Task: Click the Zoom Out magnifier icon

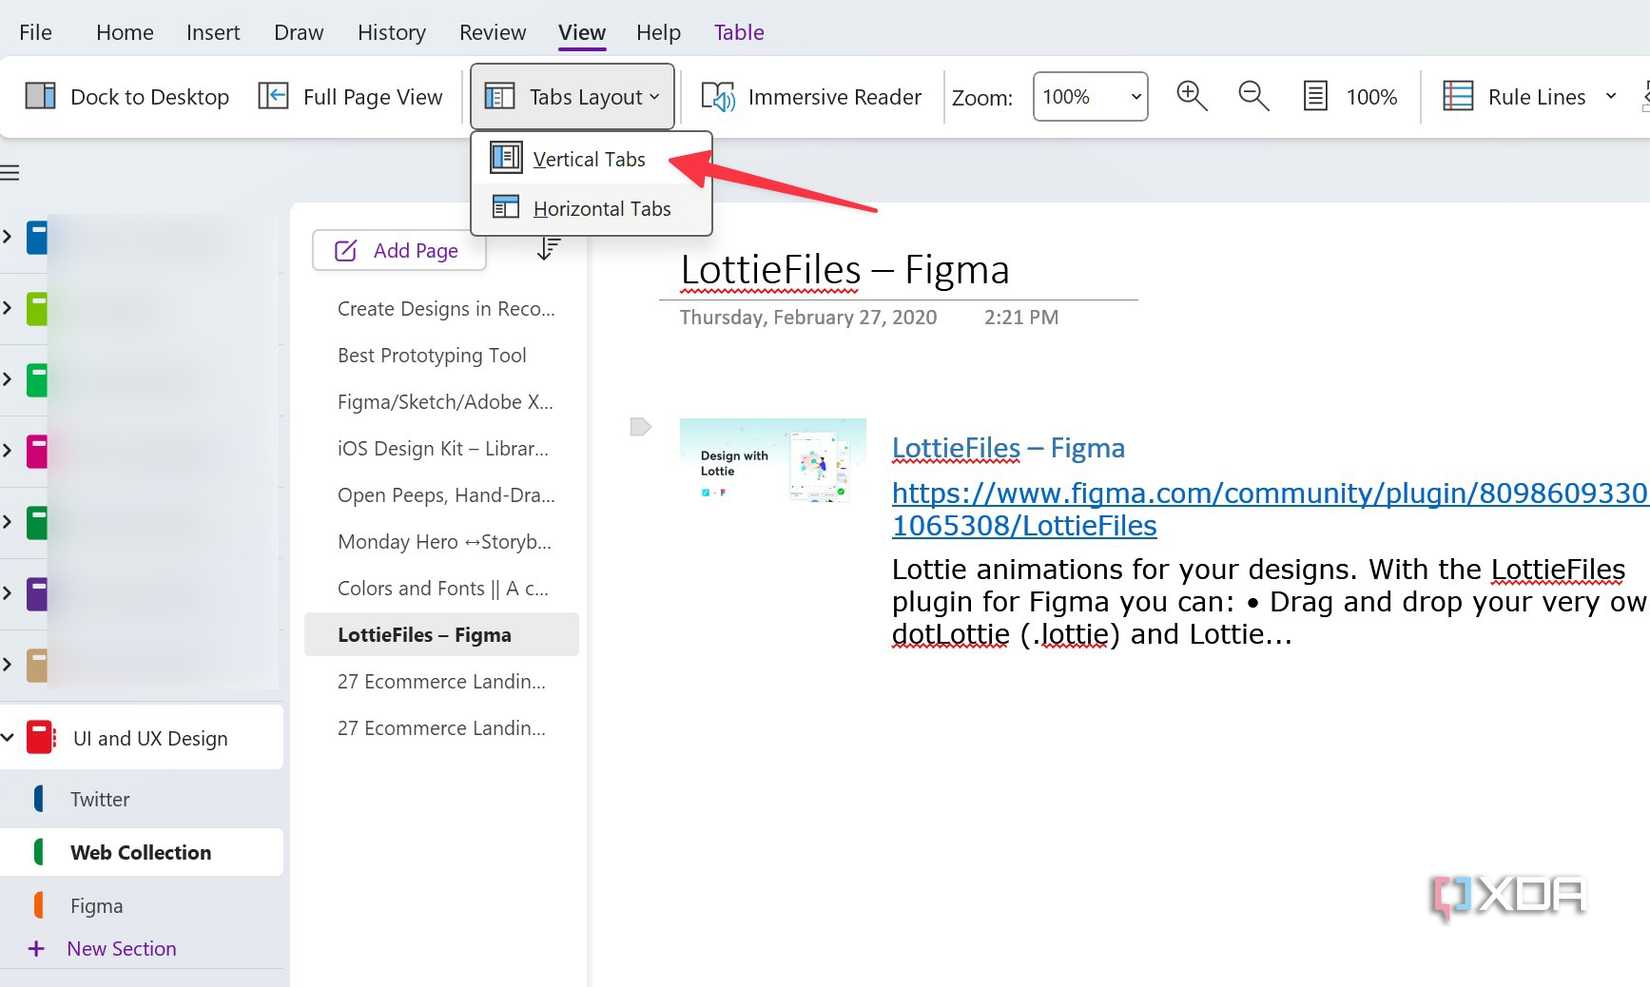Action: click(x=1253, y=96)
